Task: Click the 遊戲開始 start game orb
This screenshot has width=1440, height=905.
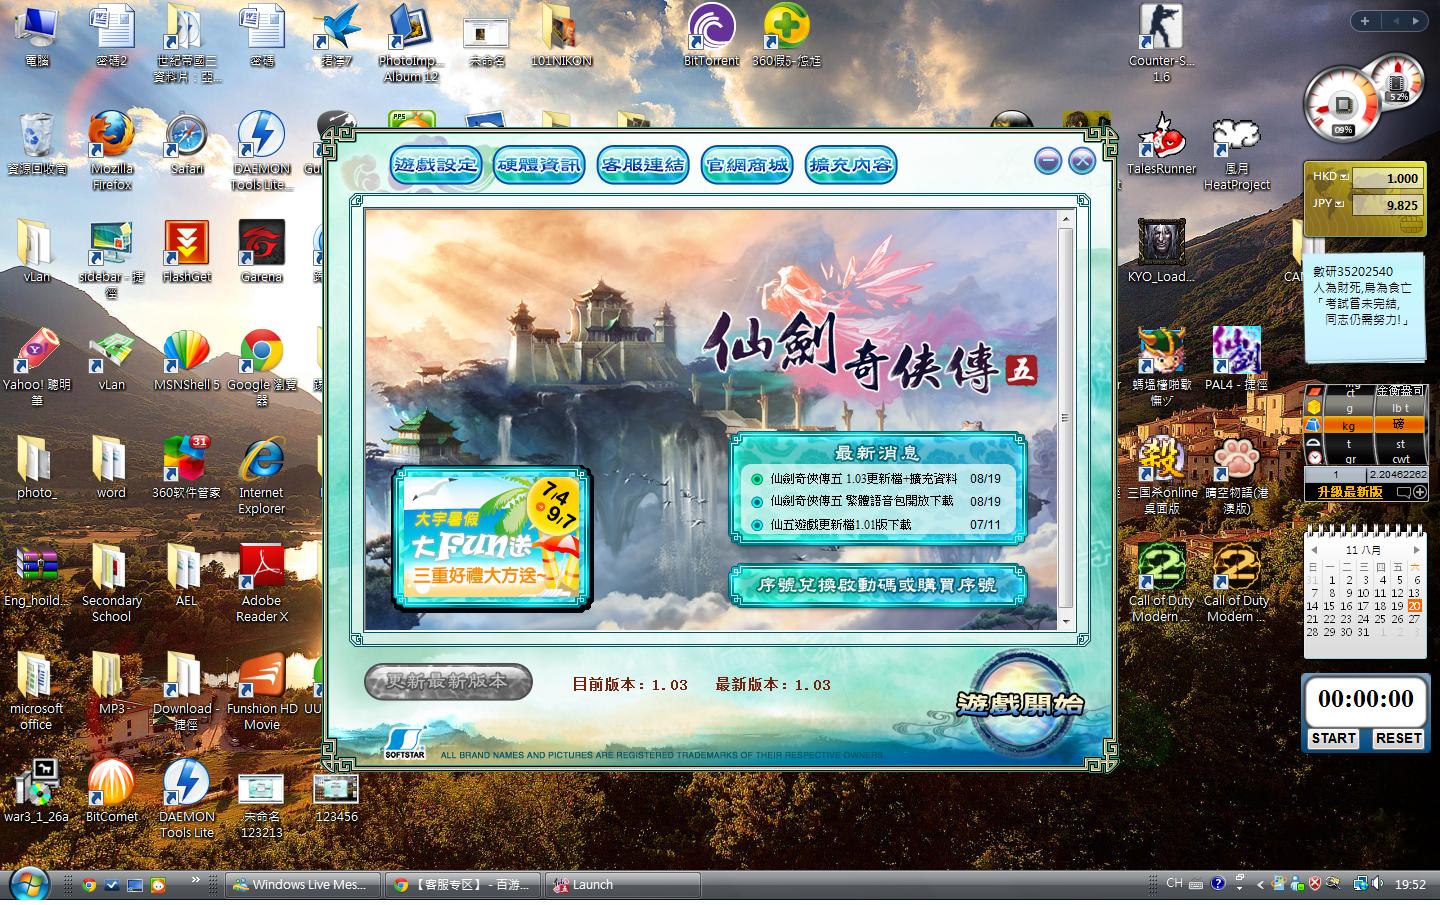Action: 1018,706
